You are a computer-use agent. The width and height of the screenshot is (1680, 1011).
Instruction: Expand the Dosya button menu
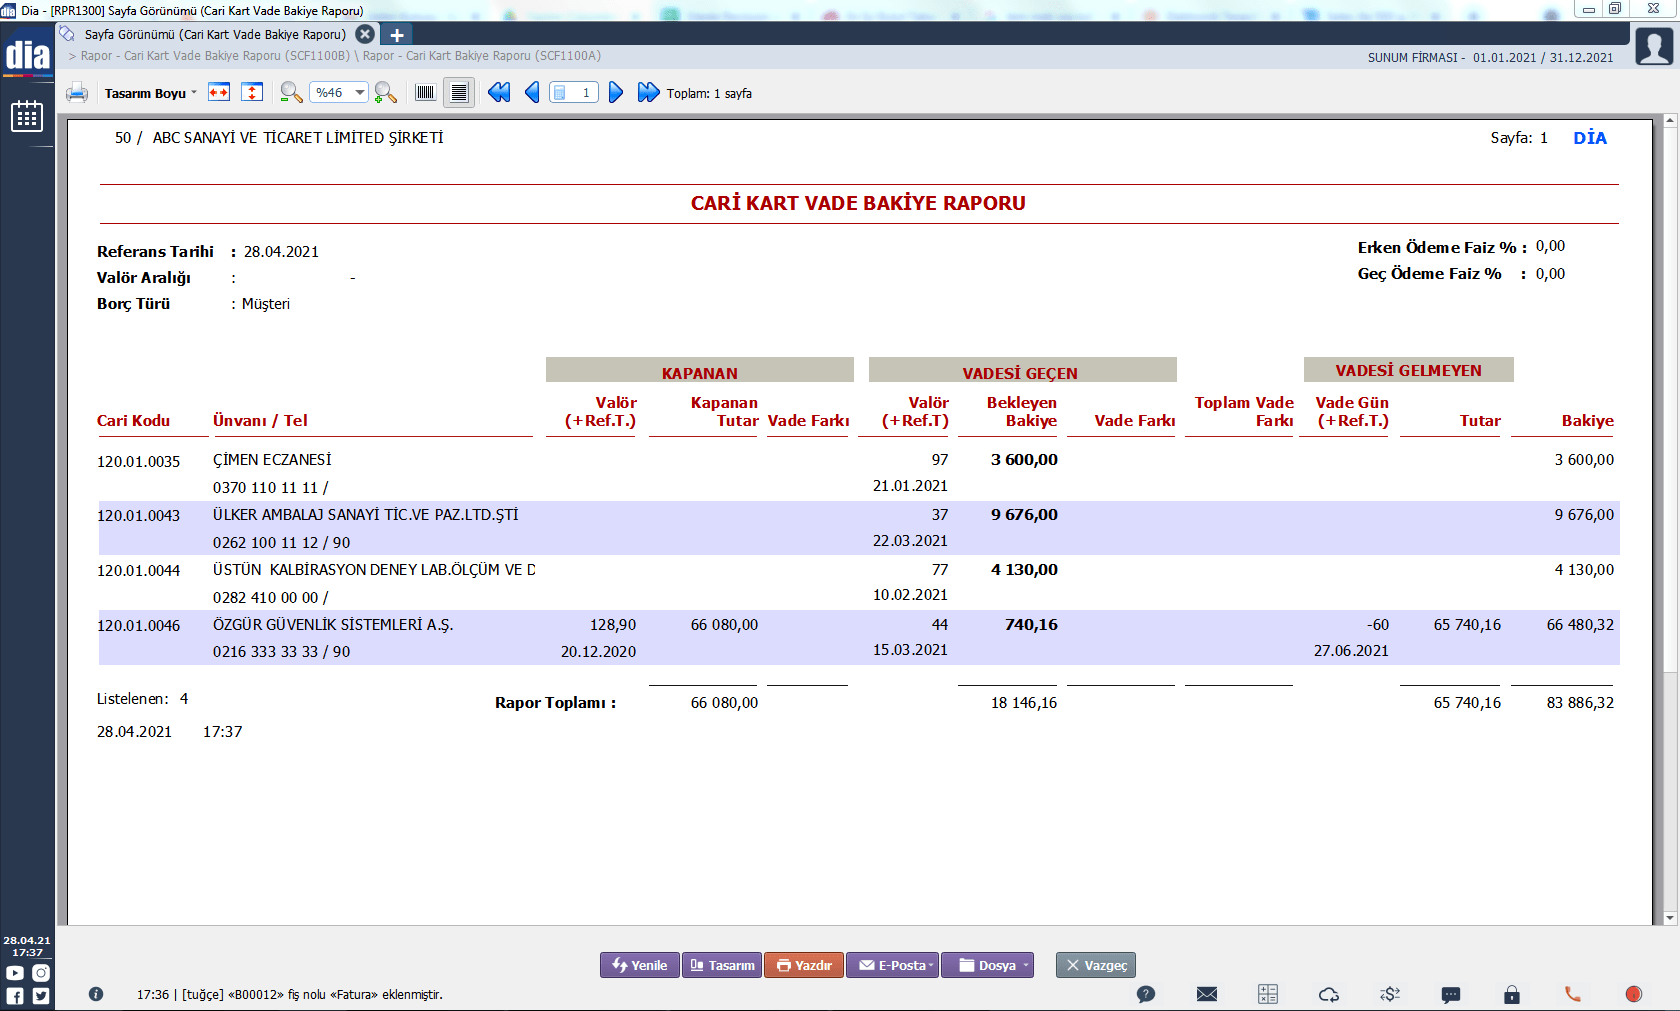pos(1026,965)
